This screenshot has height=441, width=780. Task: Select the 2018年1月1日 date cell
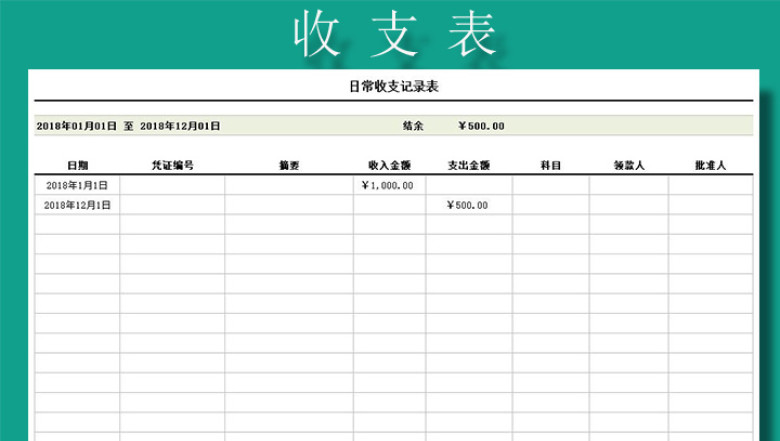point(77,185)
